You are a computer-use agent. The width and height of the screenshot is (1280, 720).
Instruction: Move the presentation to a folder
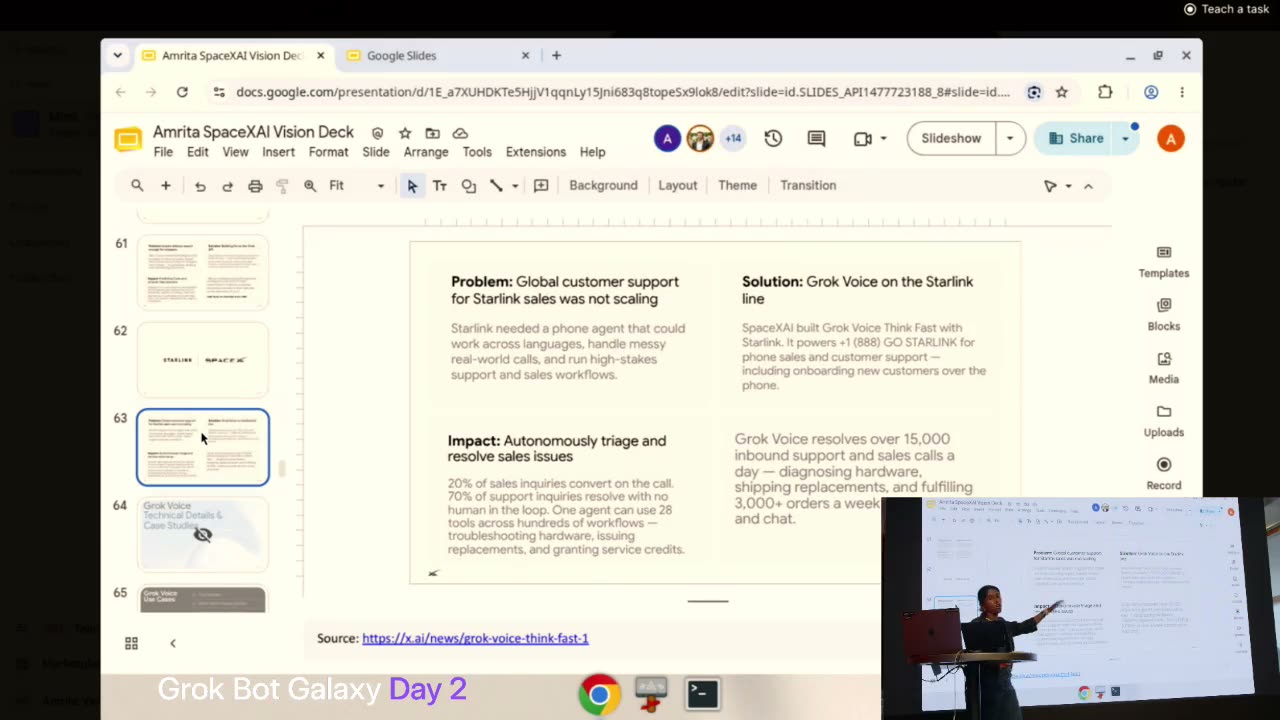(x=432, y=133)
